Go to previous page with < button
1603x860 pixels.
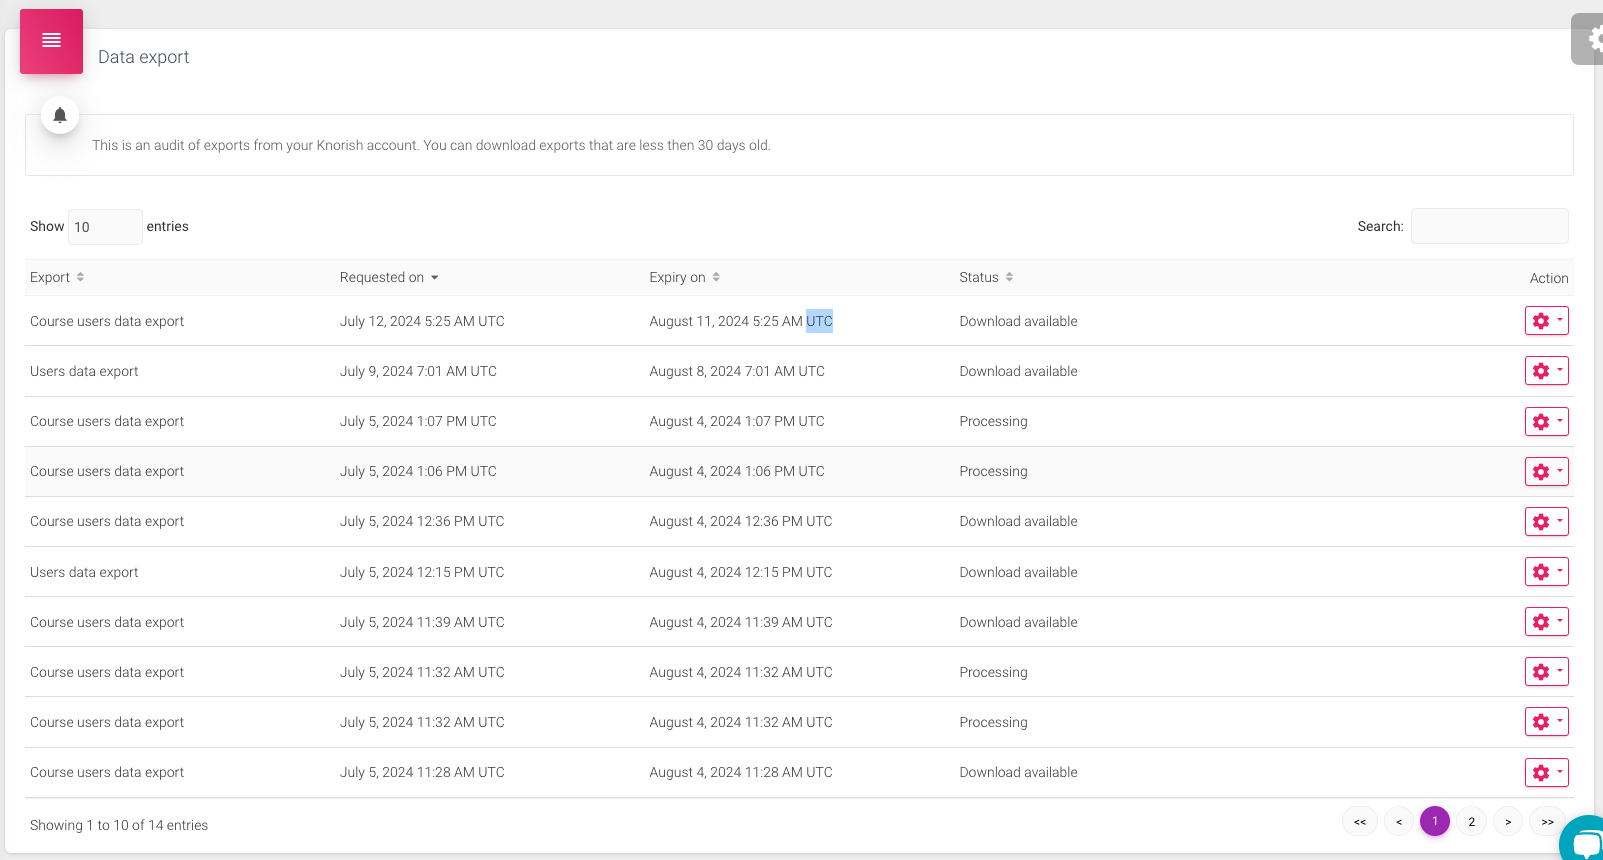(x=1399, y=822)
